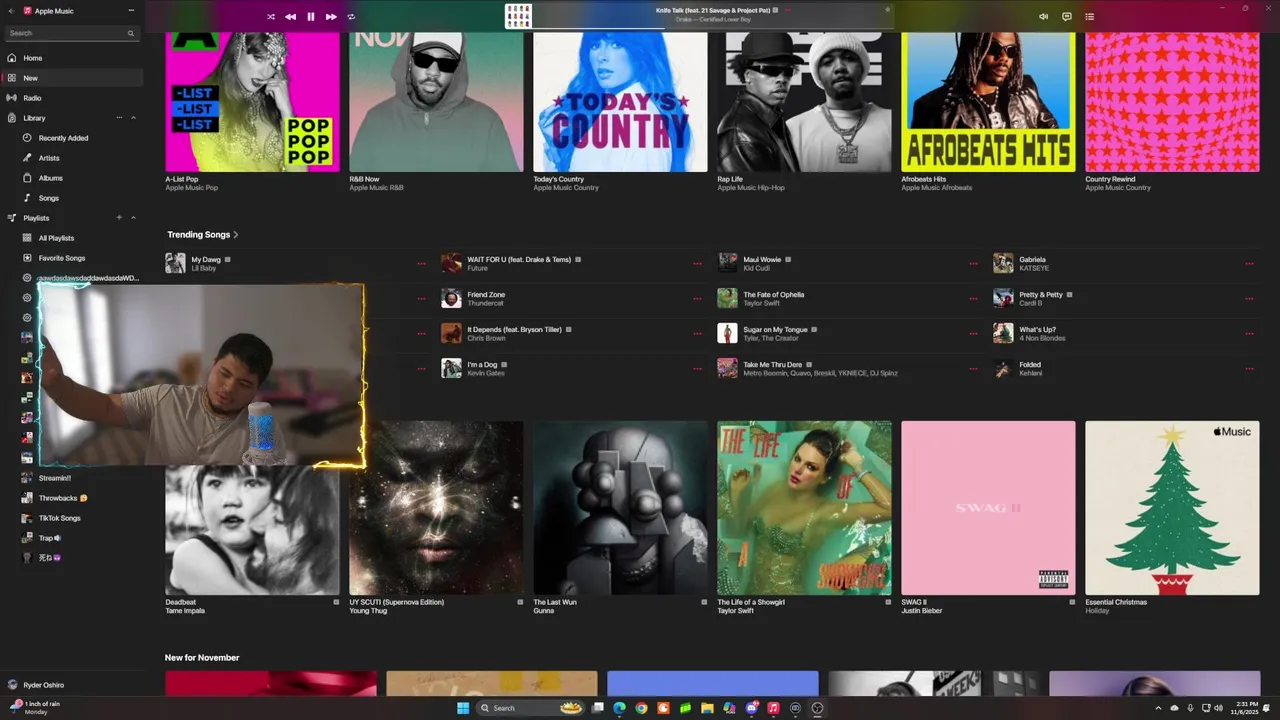The height and width of the screenshot is (720, 1280).
Task: Open the New section in sidebar
Action: [72, 78]
